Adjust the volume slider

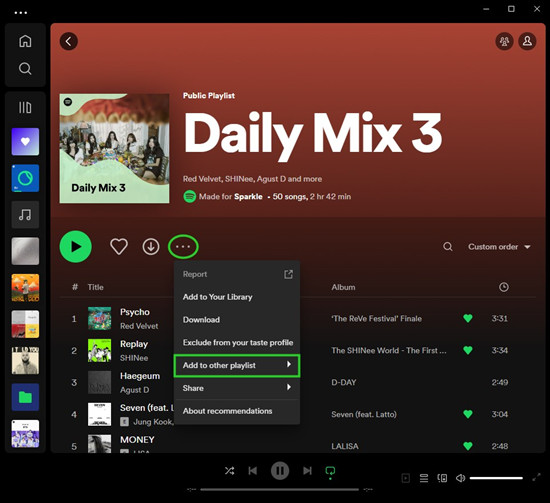496,478
